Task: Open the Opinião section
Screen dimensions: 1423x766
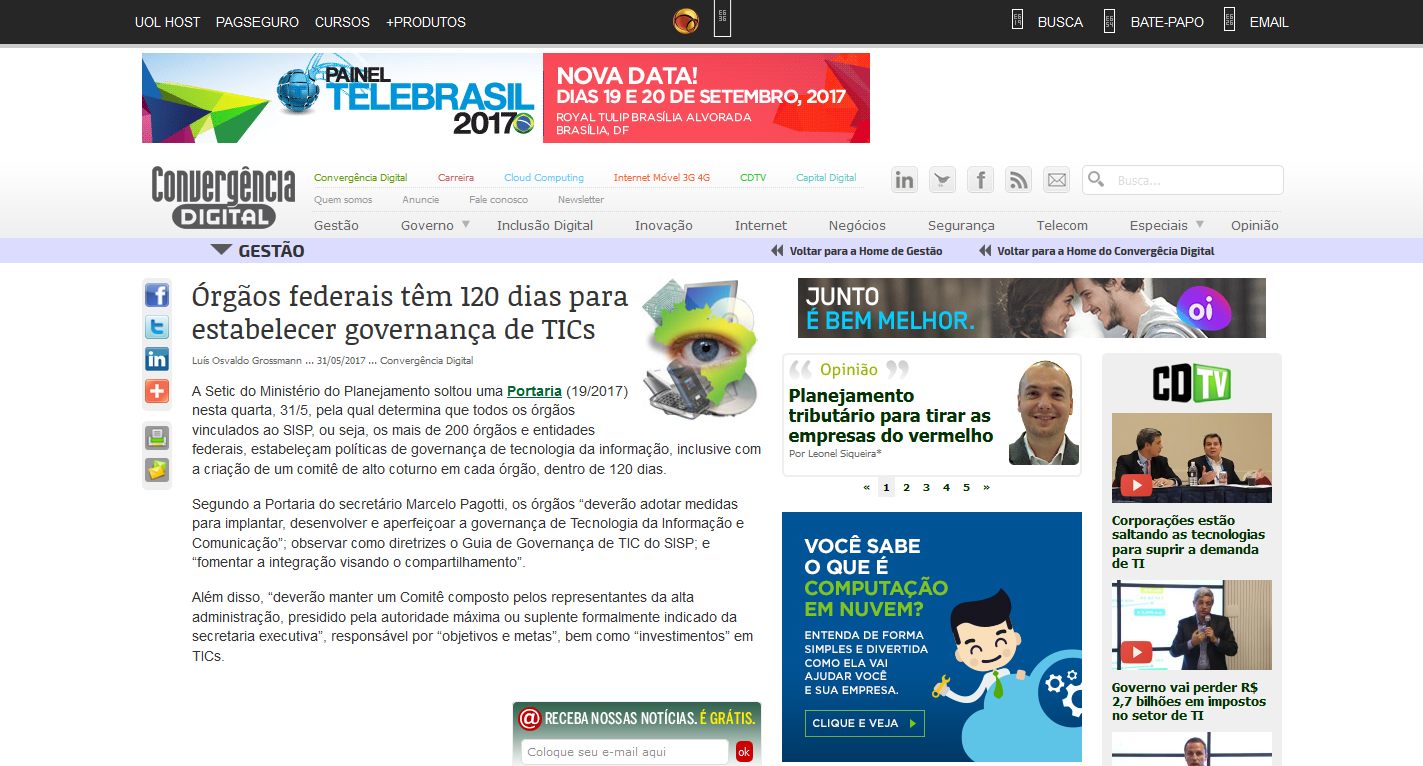Action: [1255, 225]
